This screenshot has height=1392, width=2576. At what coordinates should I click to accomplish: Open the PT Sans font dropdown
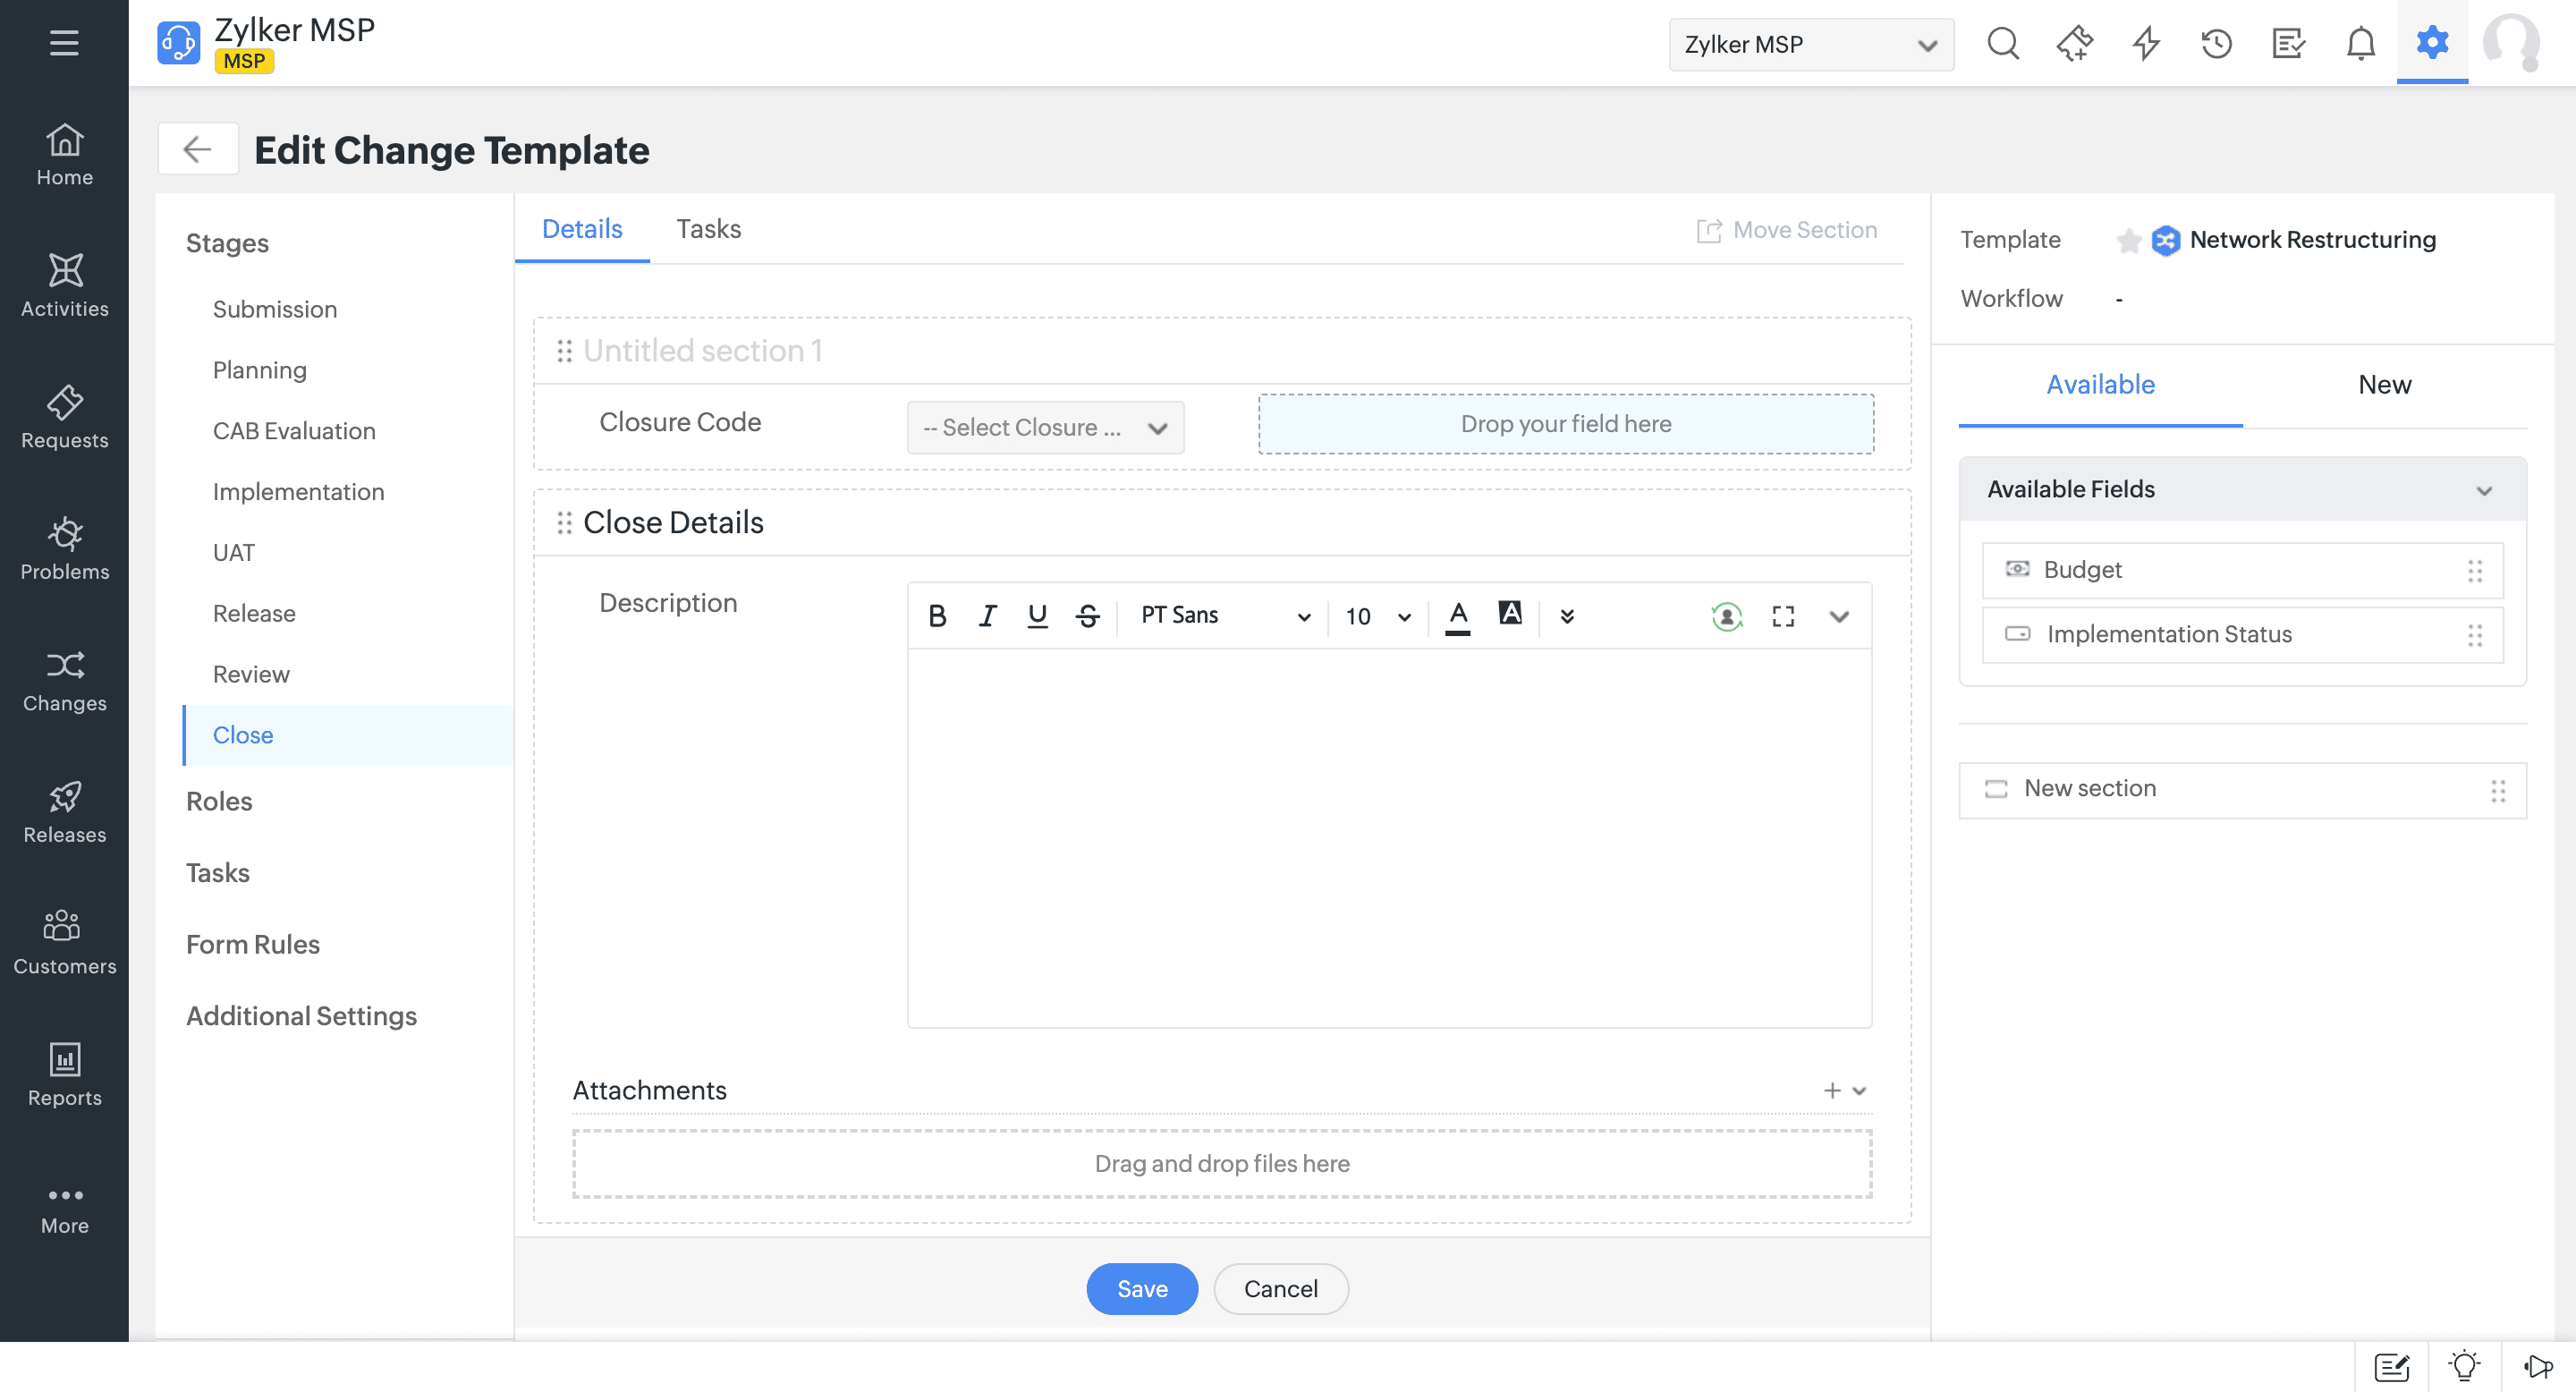[x=1224, y=616]
